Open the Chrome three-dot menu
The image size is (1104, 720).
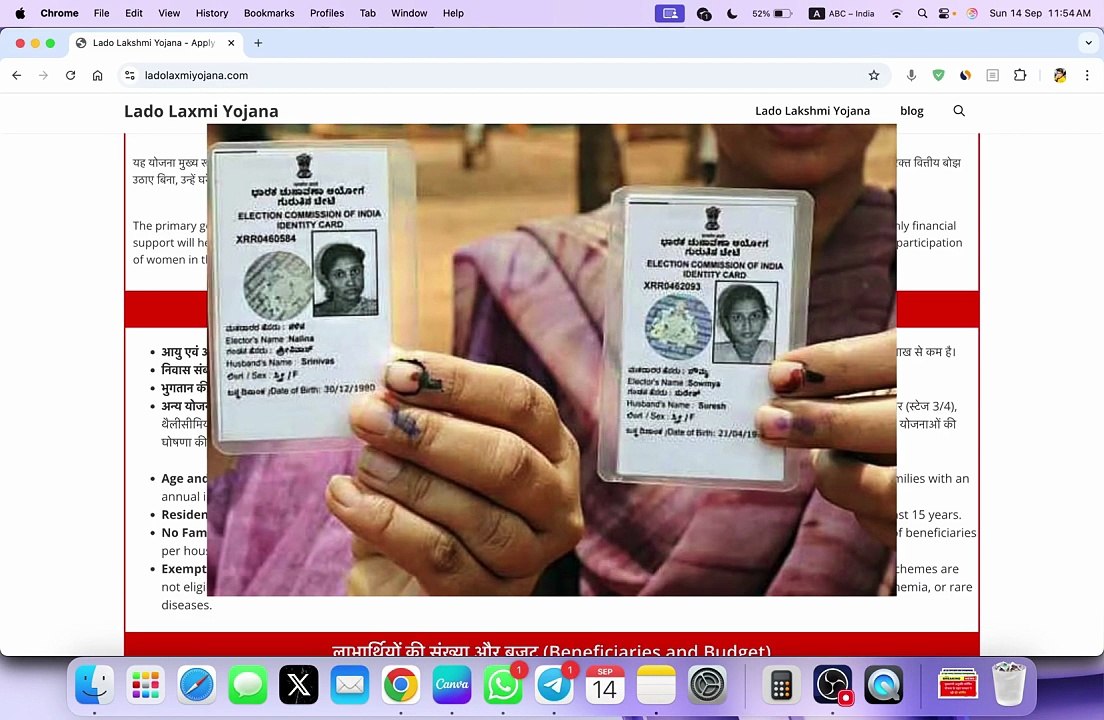click(1087, 75)
